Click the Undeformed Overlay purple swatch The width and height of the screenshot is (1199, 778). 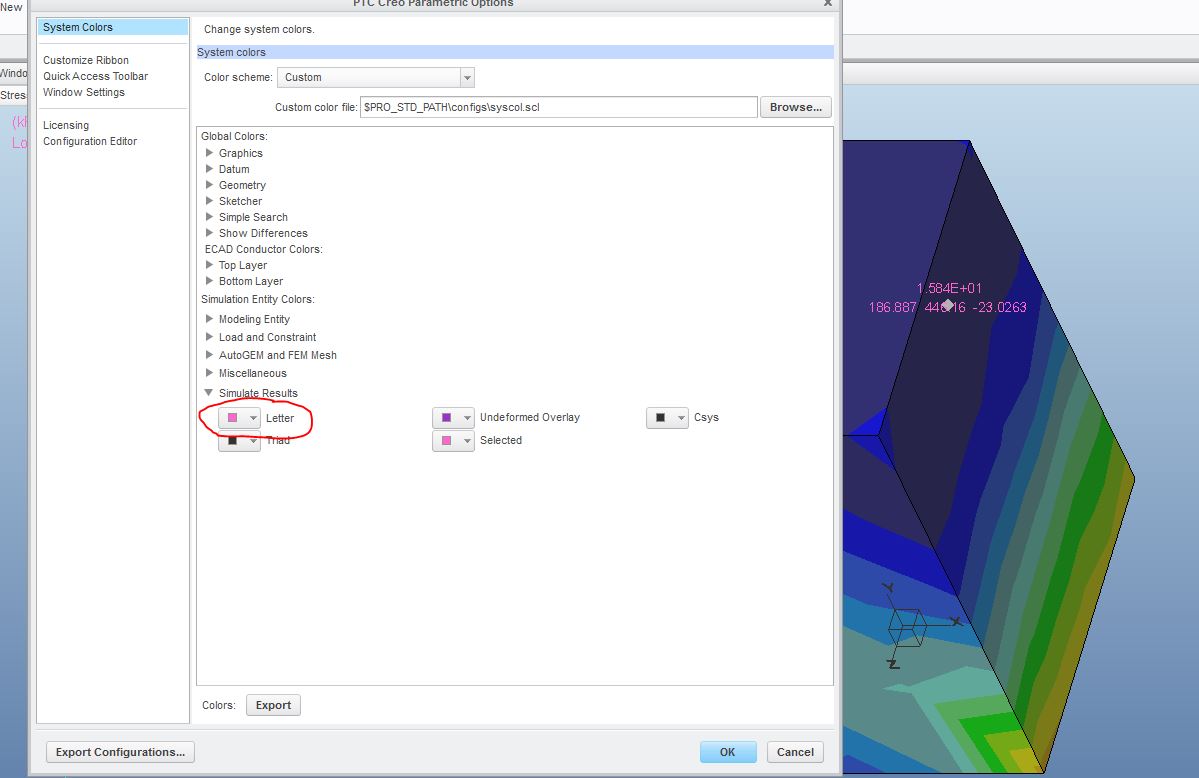tap(447, 418)
